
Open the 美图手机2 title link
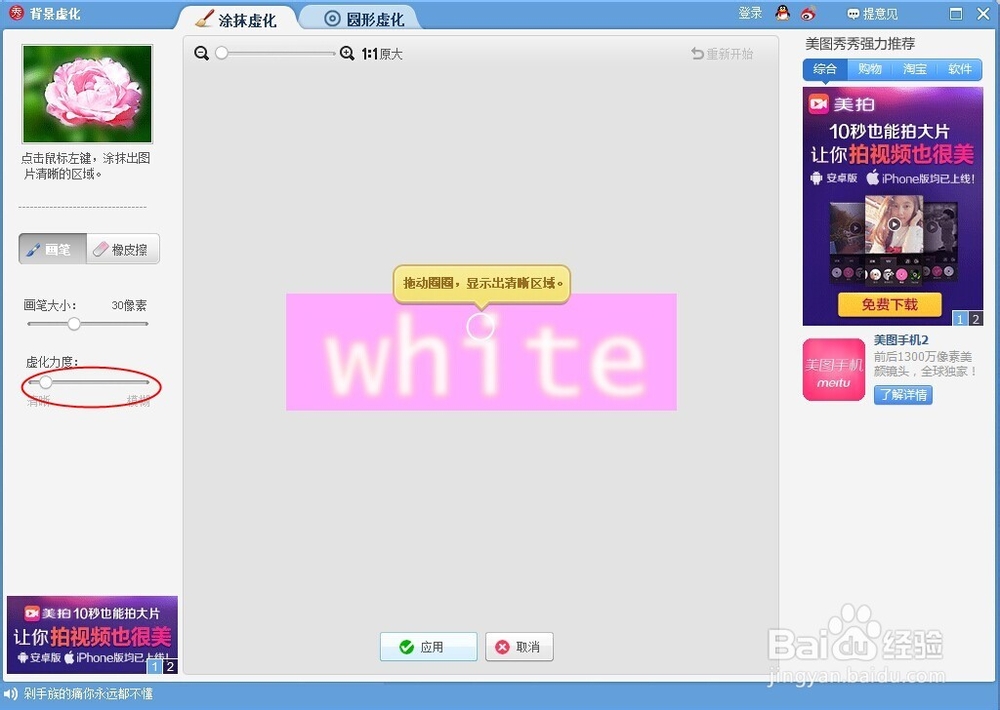tap(901, 340)
